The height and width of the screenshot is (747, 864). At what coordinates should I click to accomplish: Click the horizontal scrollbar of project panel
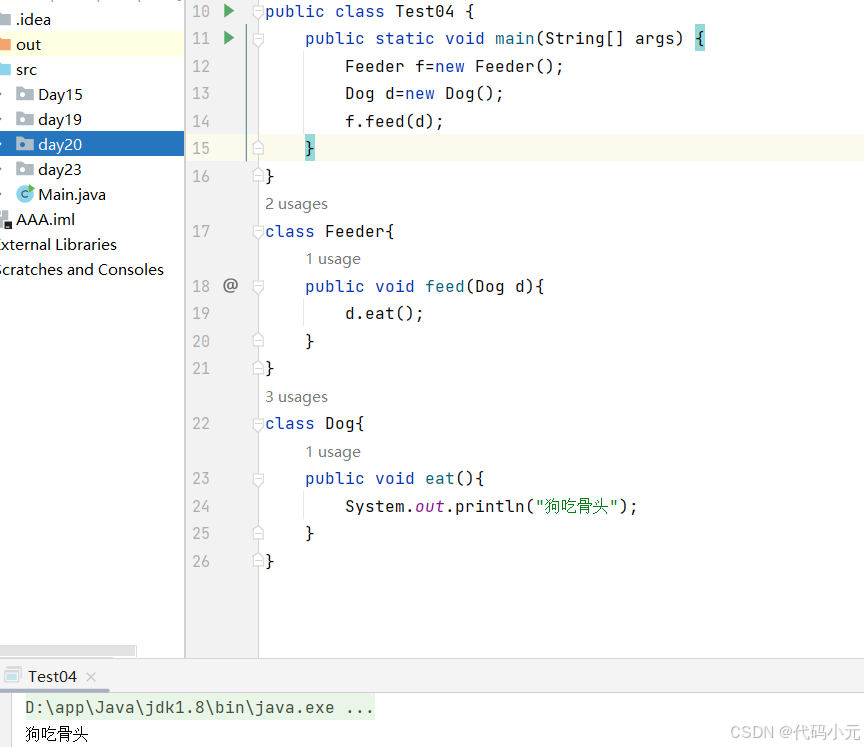click(68, 651)
